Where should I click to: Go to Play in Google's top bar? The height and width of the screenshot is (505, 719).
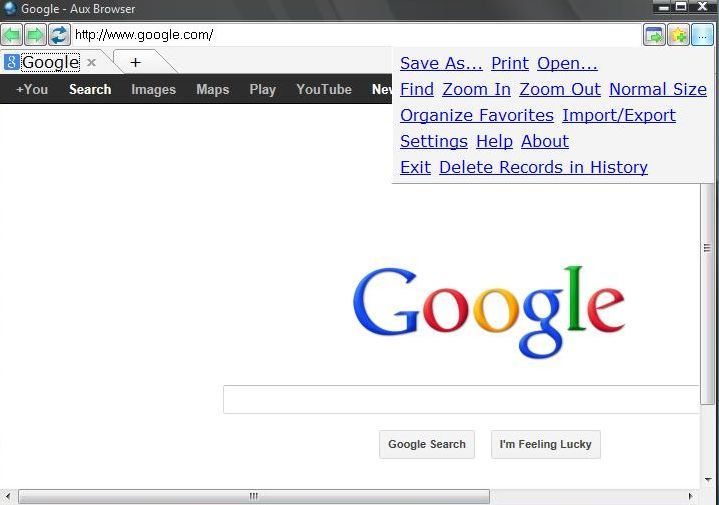tap(263, 89)
